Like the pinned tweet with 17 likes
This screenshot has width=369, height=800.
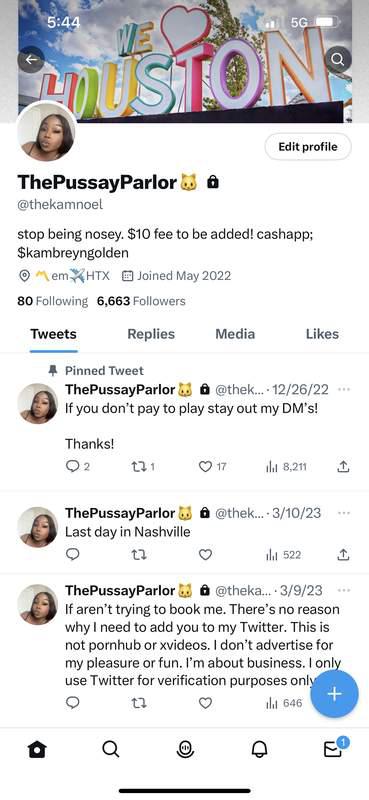[x=212, y=466]
